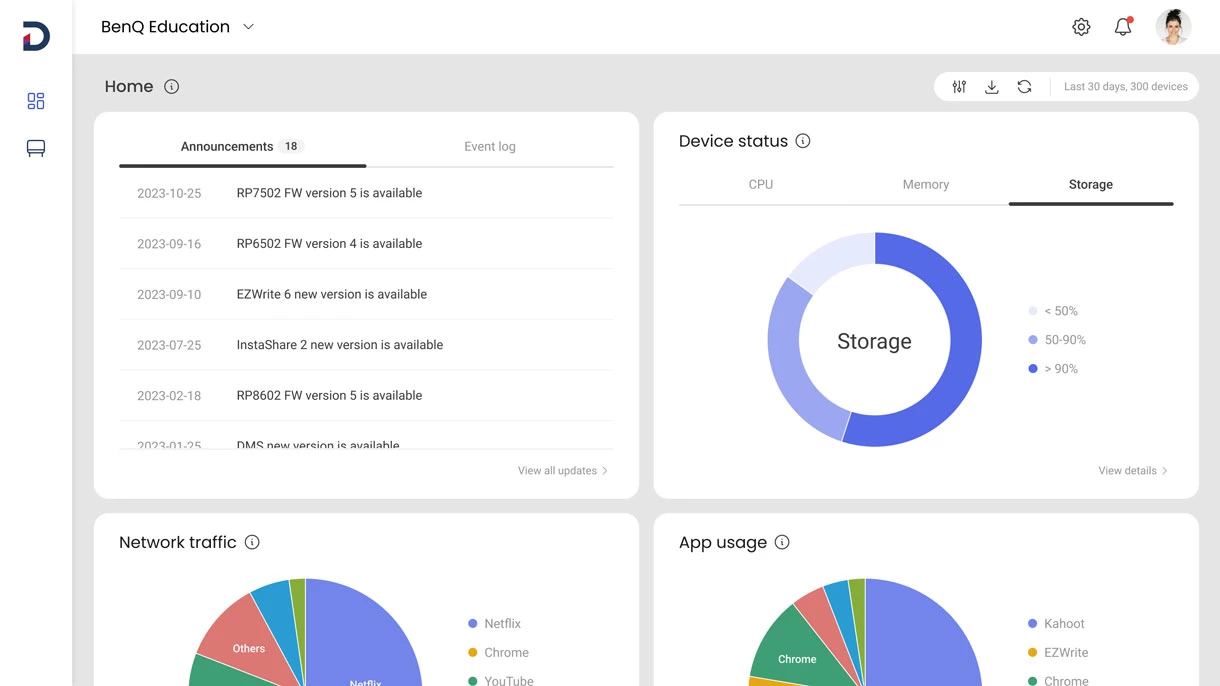Toggle the 50-90% storage legend item
The width and height of the screenshot is (1220, 686).
pyautogui.click(x=1057, y=340)
